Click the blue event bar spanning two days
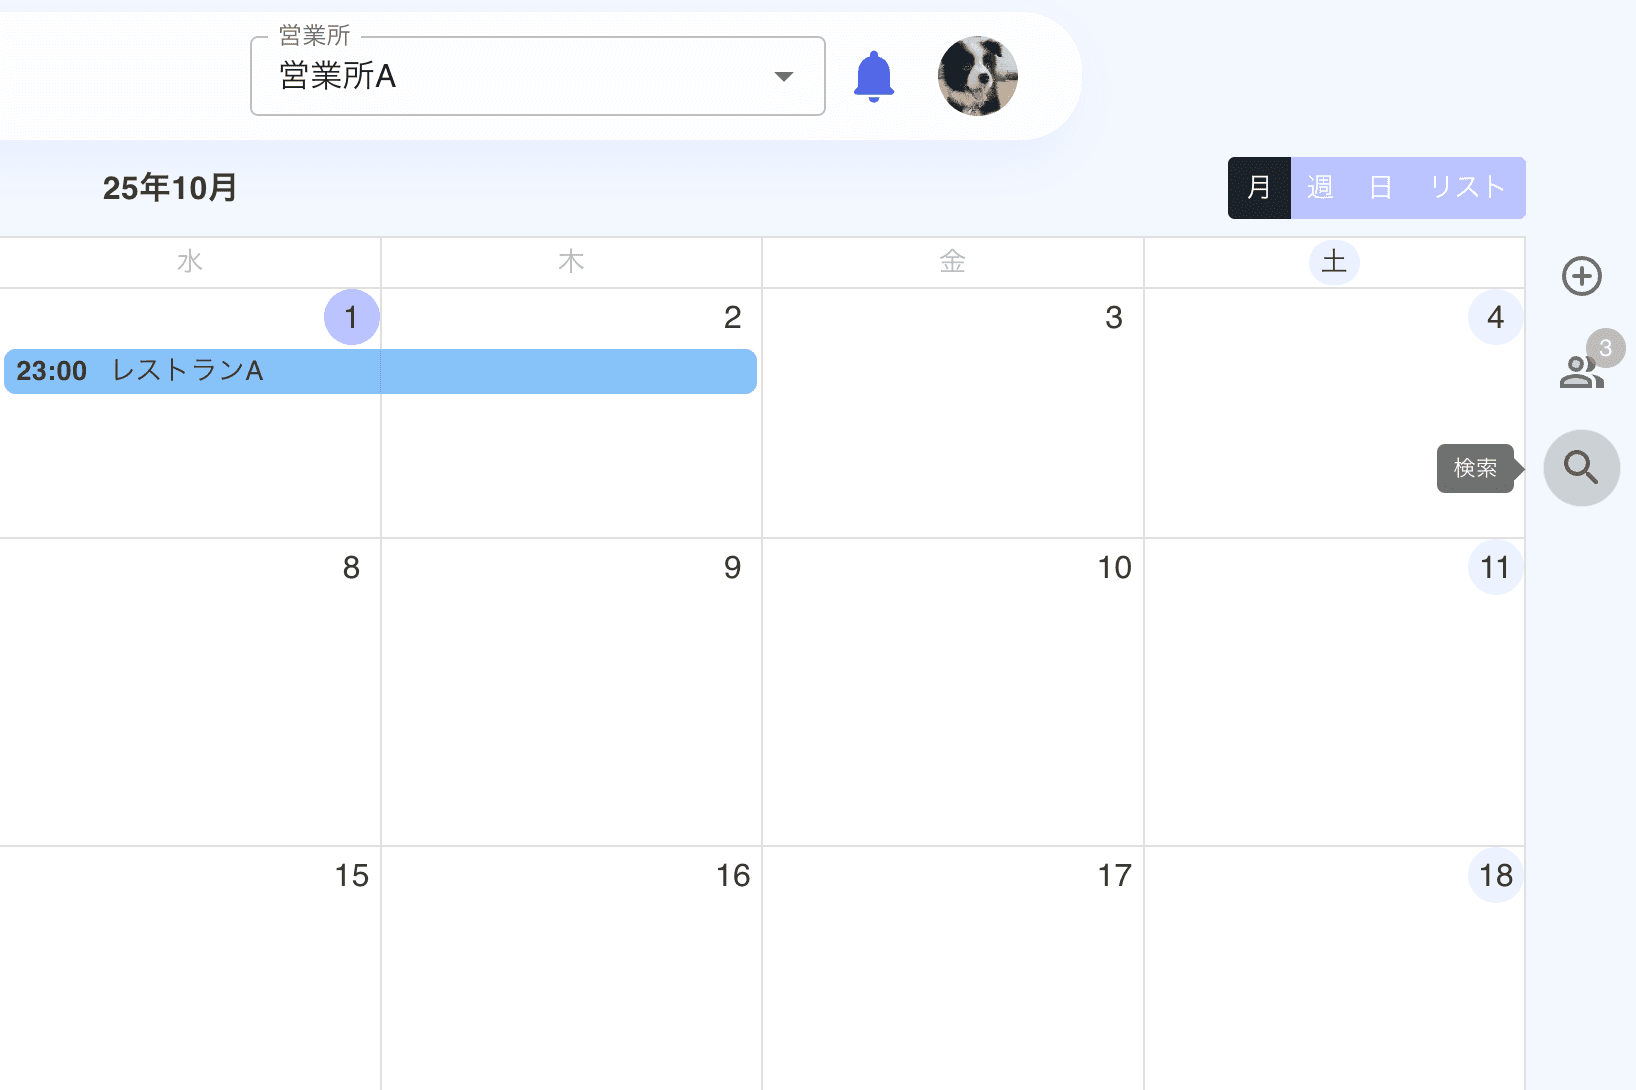The height and width of the screenshot is (1090, 1636). (380, 371)
